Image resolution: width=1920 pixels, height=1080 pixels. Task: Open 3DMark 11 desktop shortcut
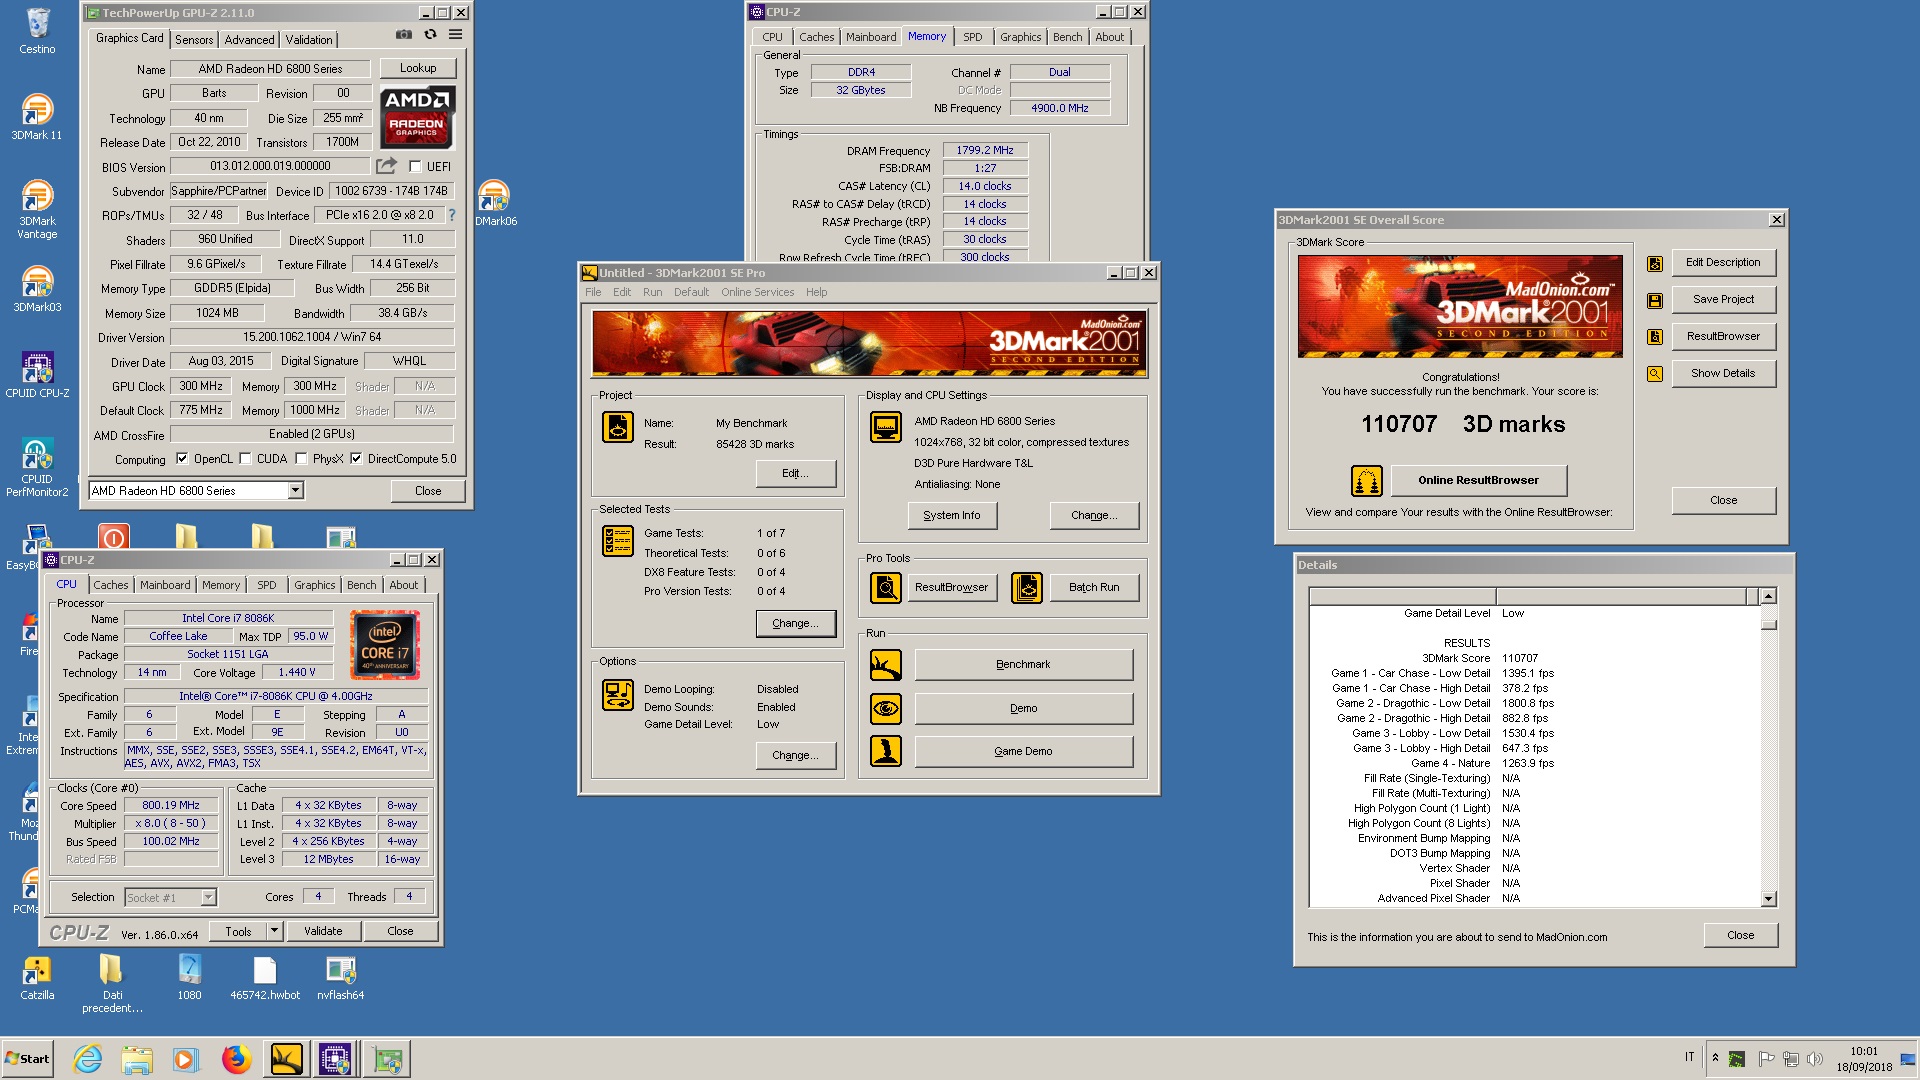pos(37,116)
